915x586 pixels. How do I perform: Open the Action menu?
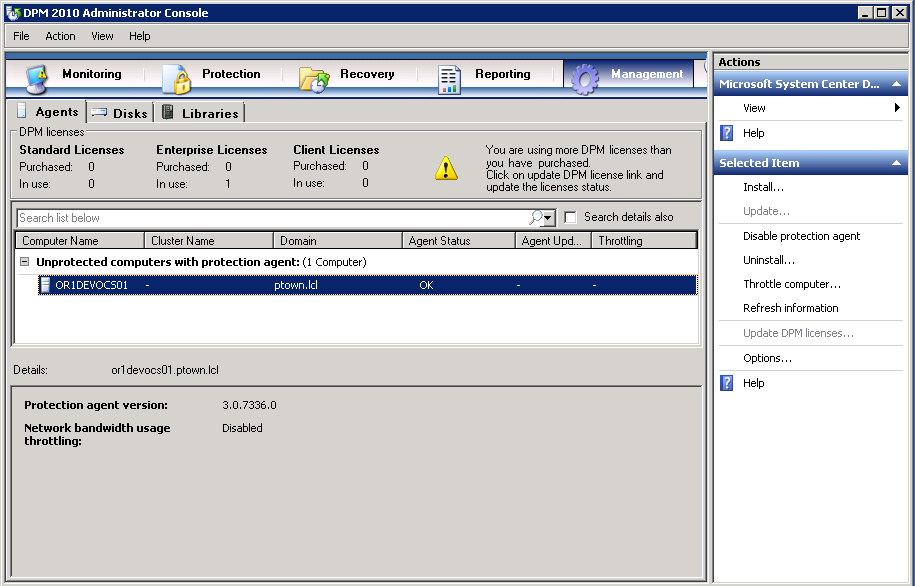point(60,36)
